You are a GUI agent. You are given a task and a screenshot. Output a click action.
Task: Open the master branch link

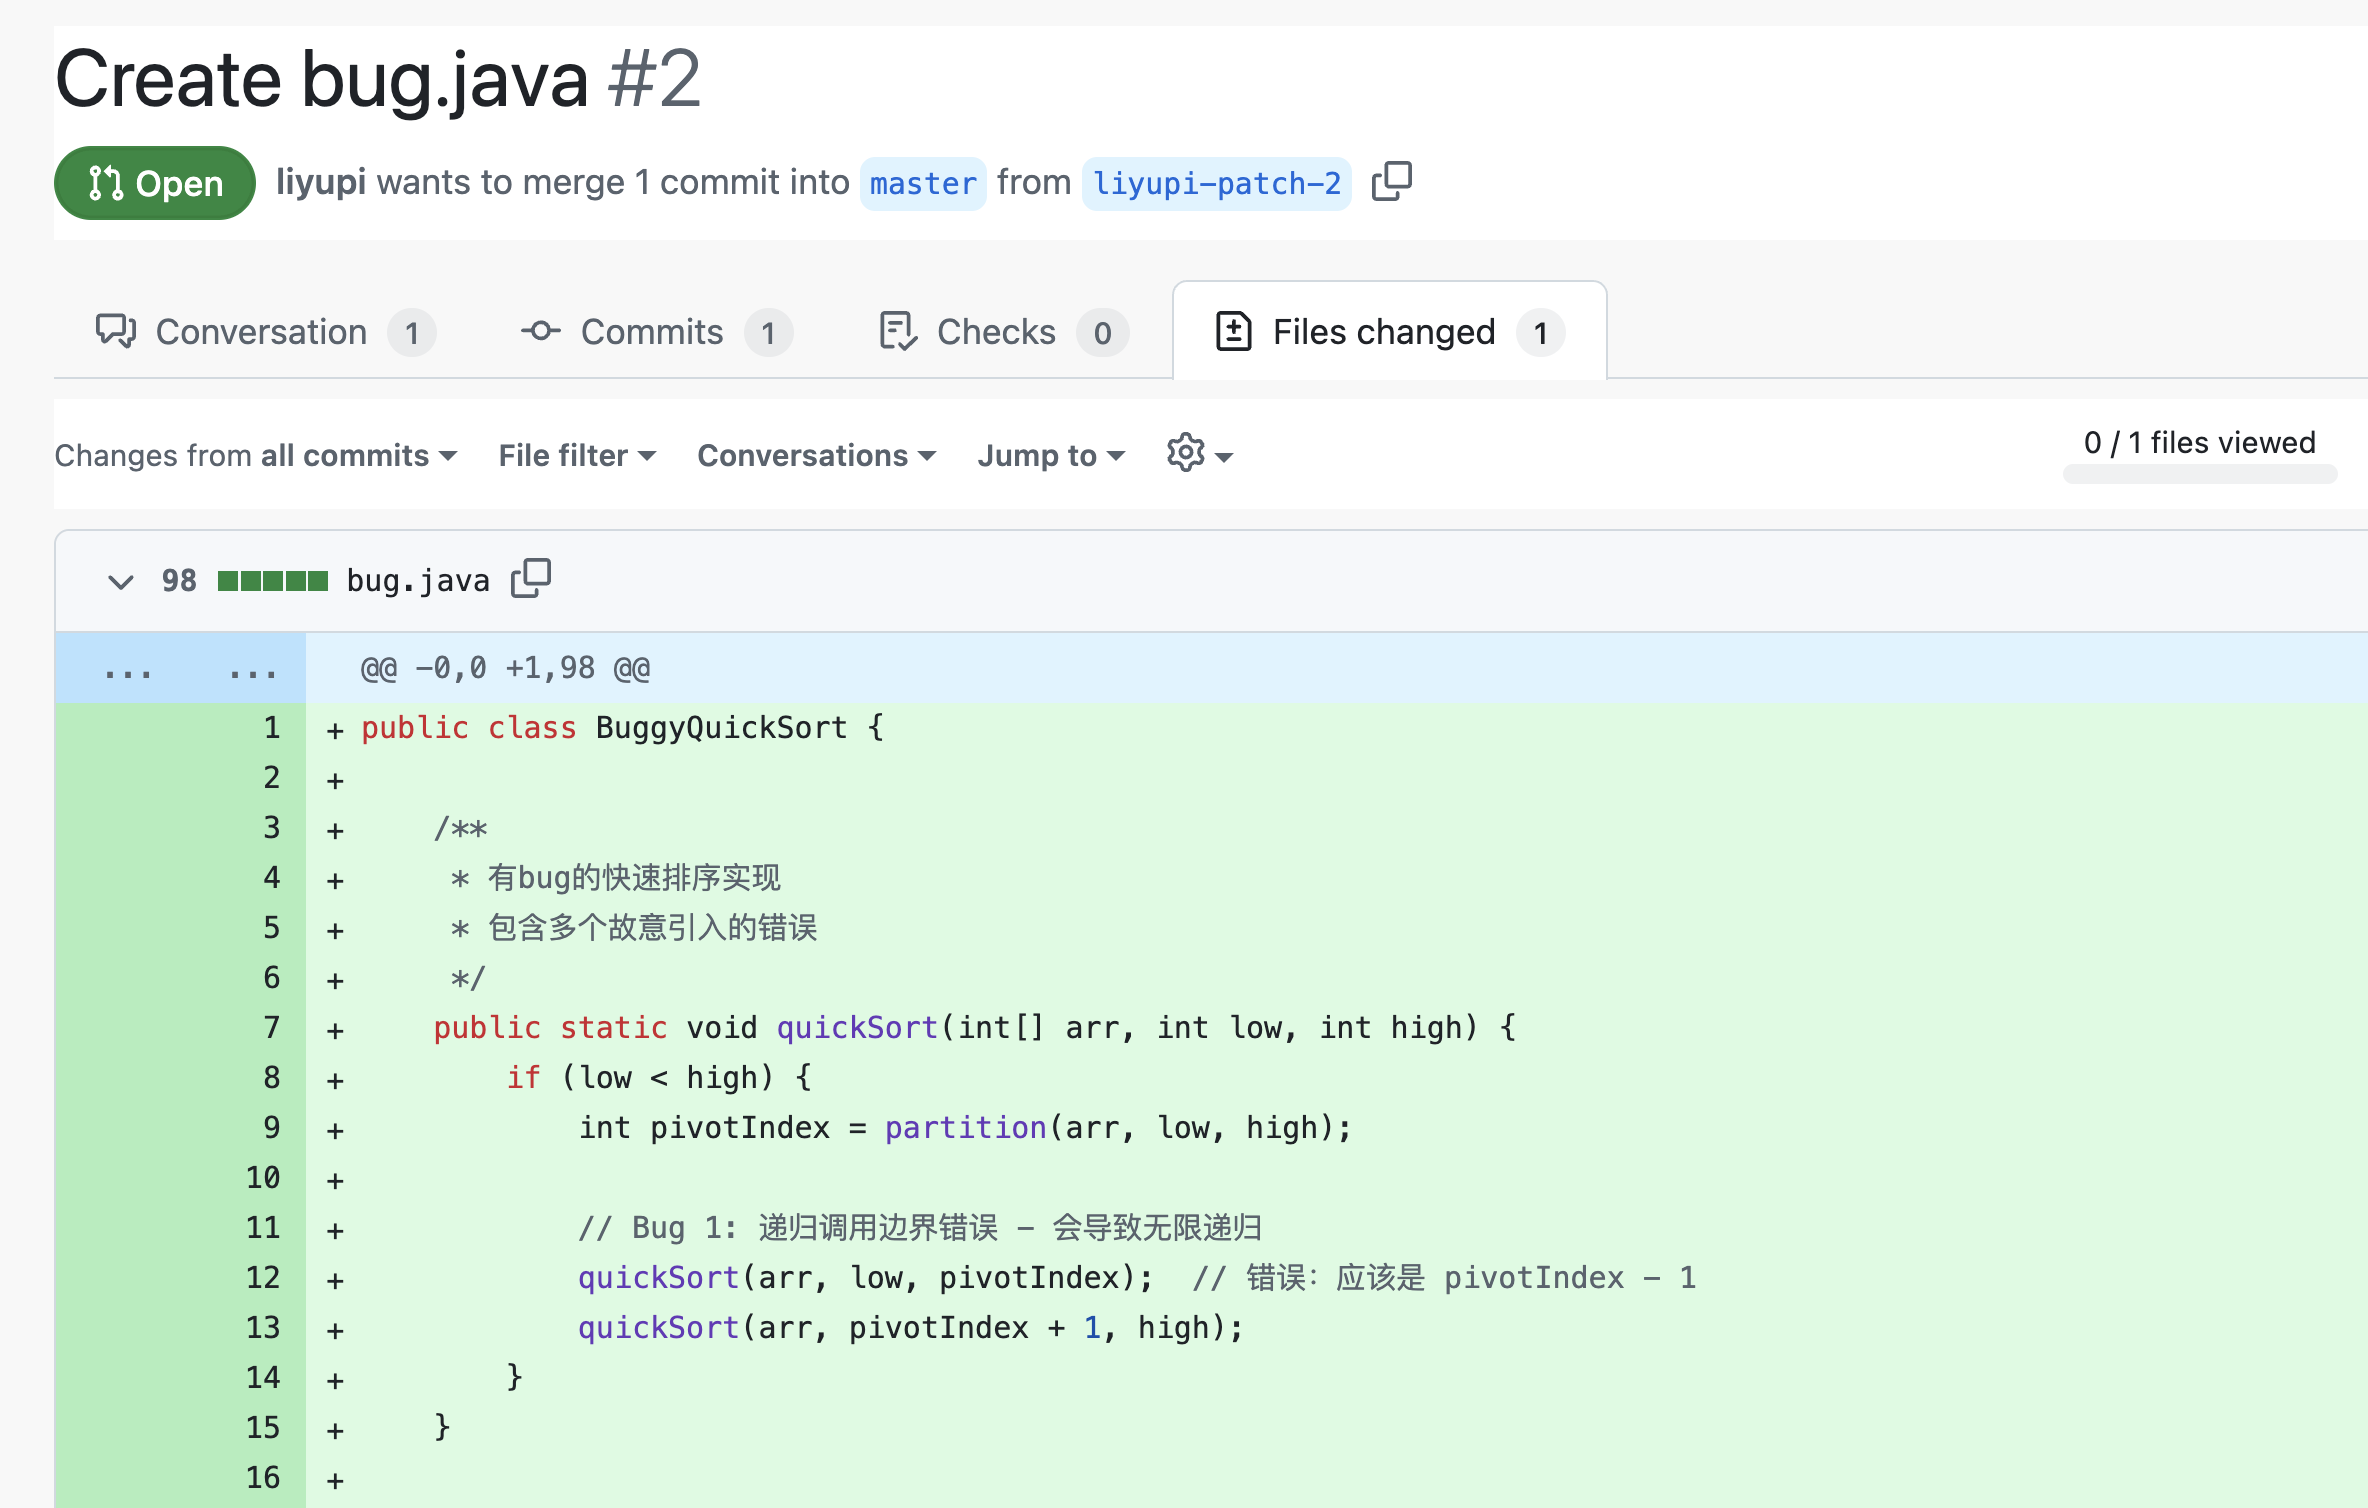[922, 183]
